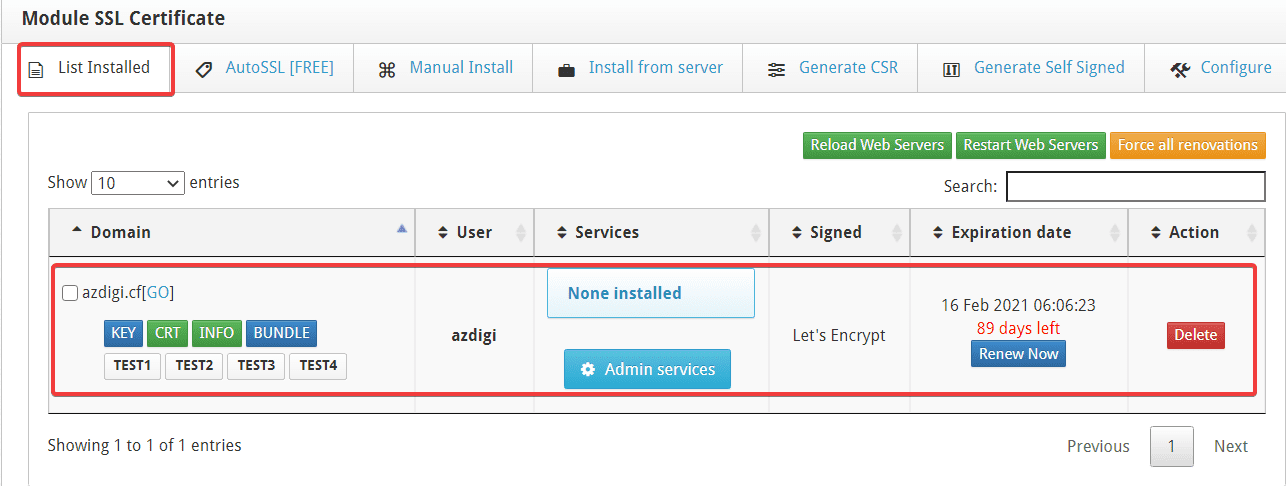Click the Generate CSR sliders icon
This screenshot has height=486, width=1286.
tap(776, 70)
